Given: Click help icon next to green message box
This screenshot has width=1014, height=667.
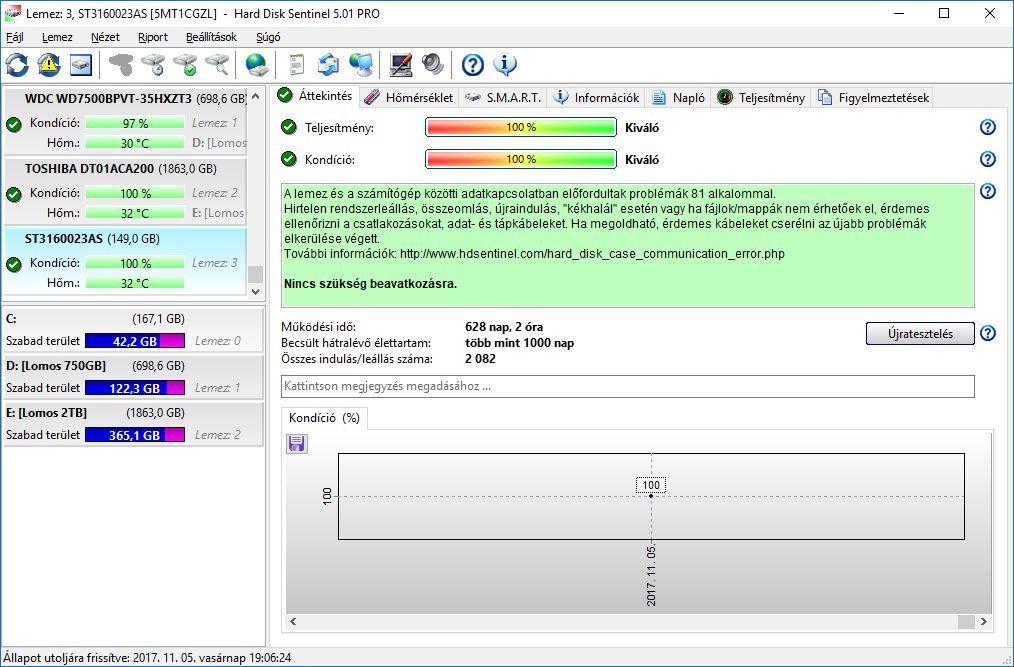Looking at the screenshot, I should point(987,191).
